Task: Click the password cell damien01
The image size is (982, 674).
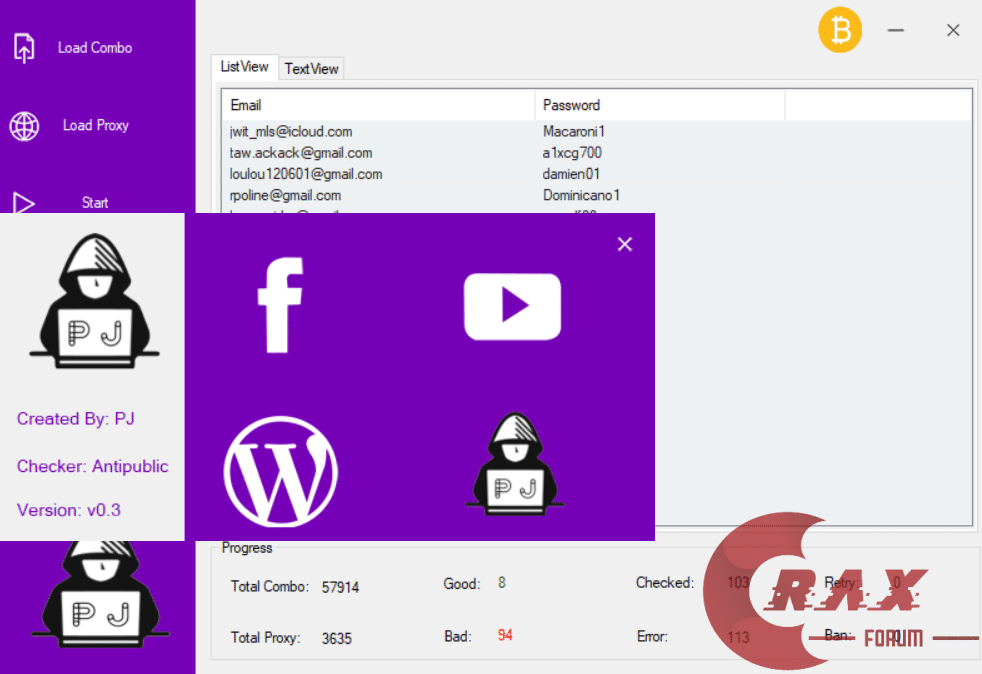Action: pos(571,174)
